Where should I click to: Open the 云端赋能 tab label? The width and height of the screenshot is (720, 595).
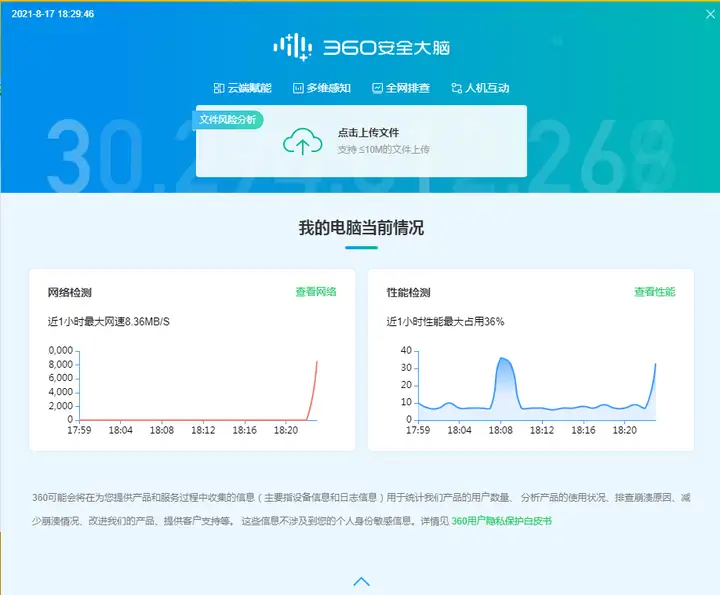pos(249,88)
